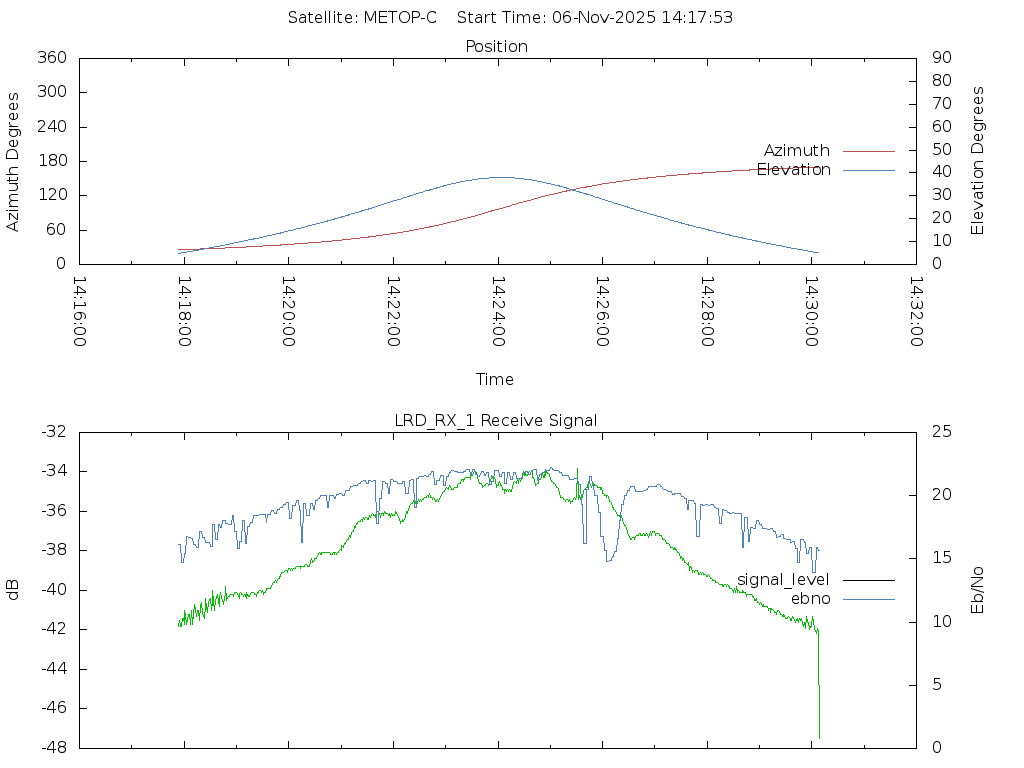Select the ebno legend label
Screen dimensions: 1024x768
(x=810, y=598)
